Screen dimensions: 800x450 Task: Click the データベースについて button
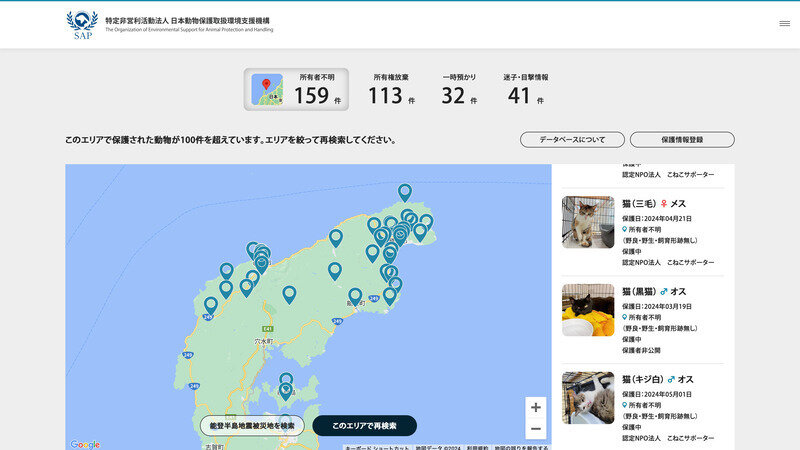point(572,140)
